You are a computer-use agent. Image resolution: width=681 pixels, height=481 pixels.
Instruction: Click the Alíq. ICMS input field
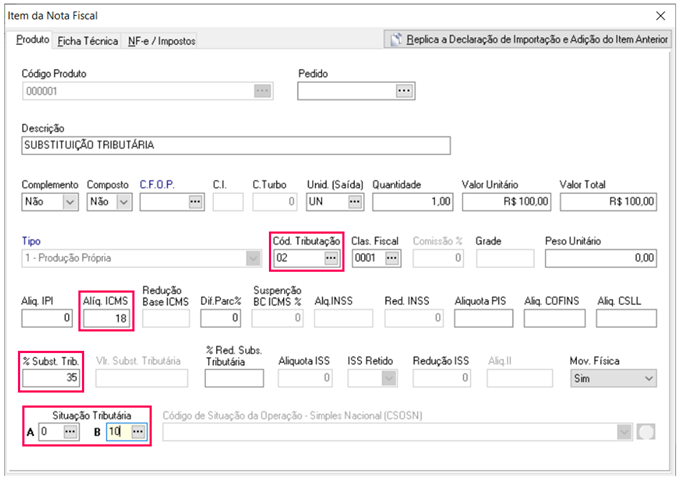(106, 318)
